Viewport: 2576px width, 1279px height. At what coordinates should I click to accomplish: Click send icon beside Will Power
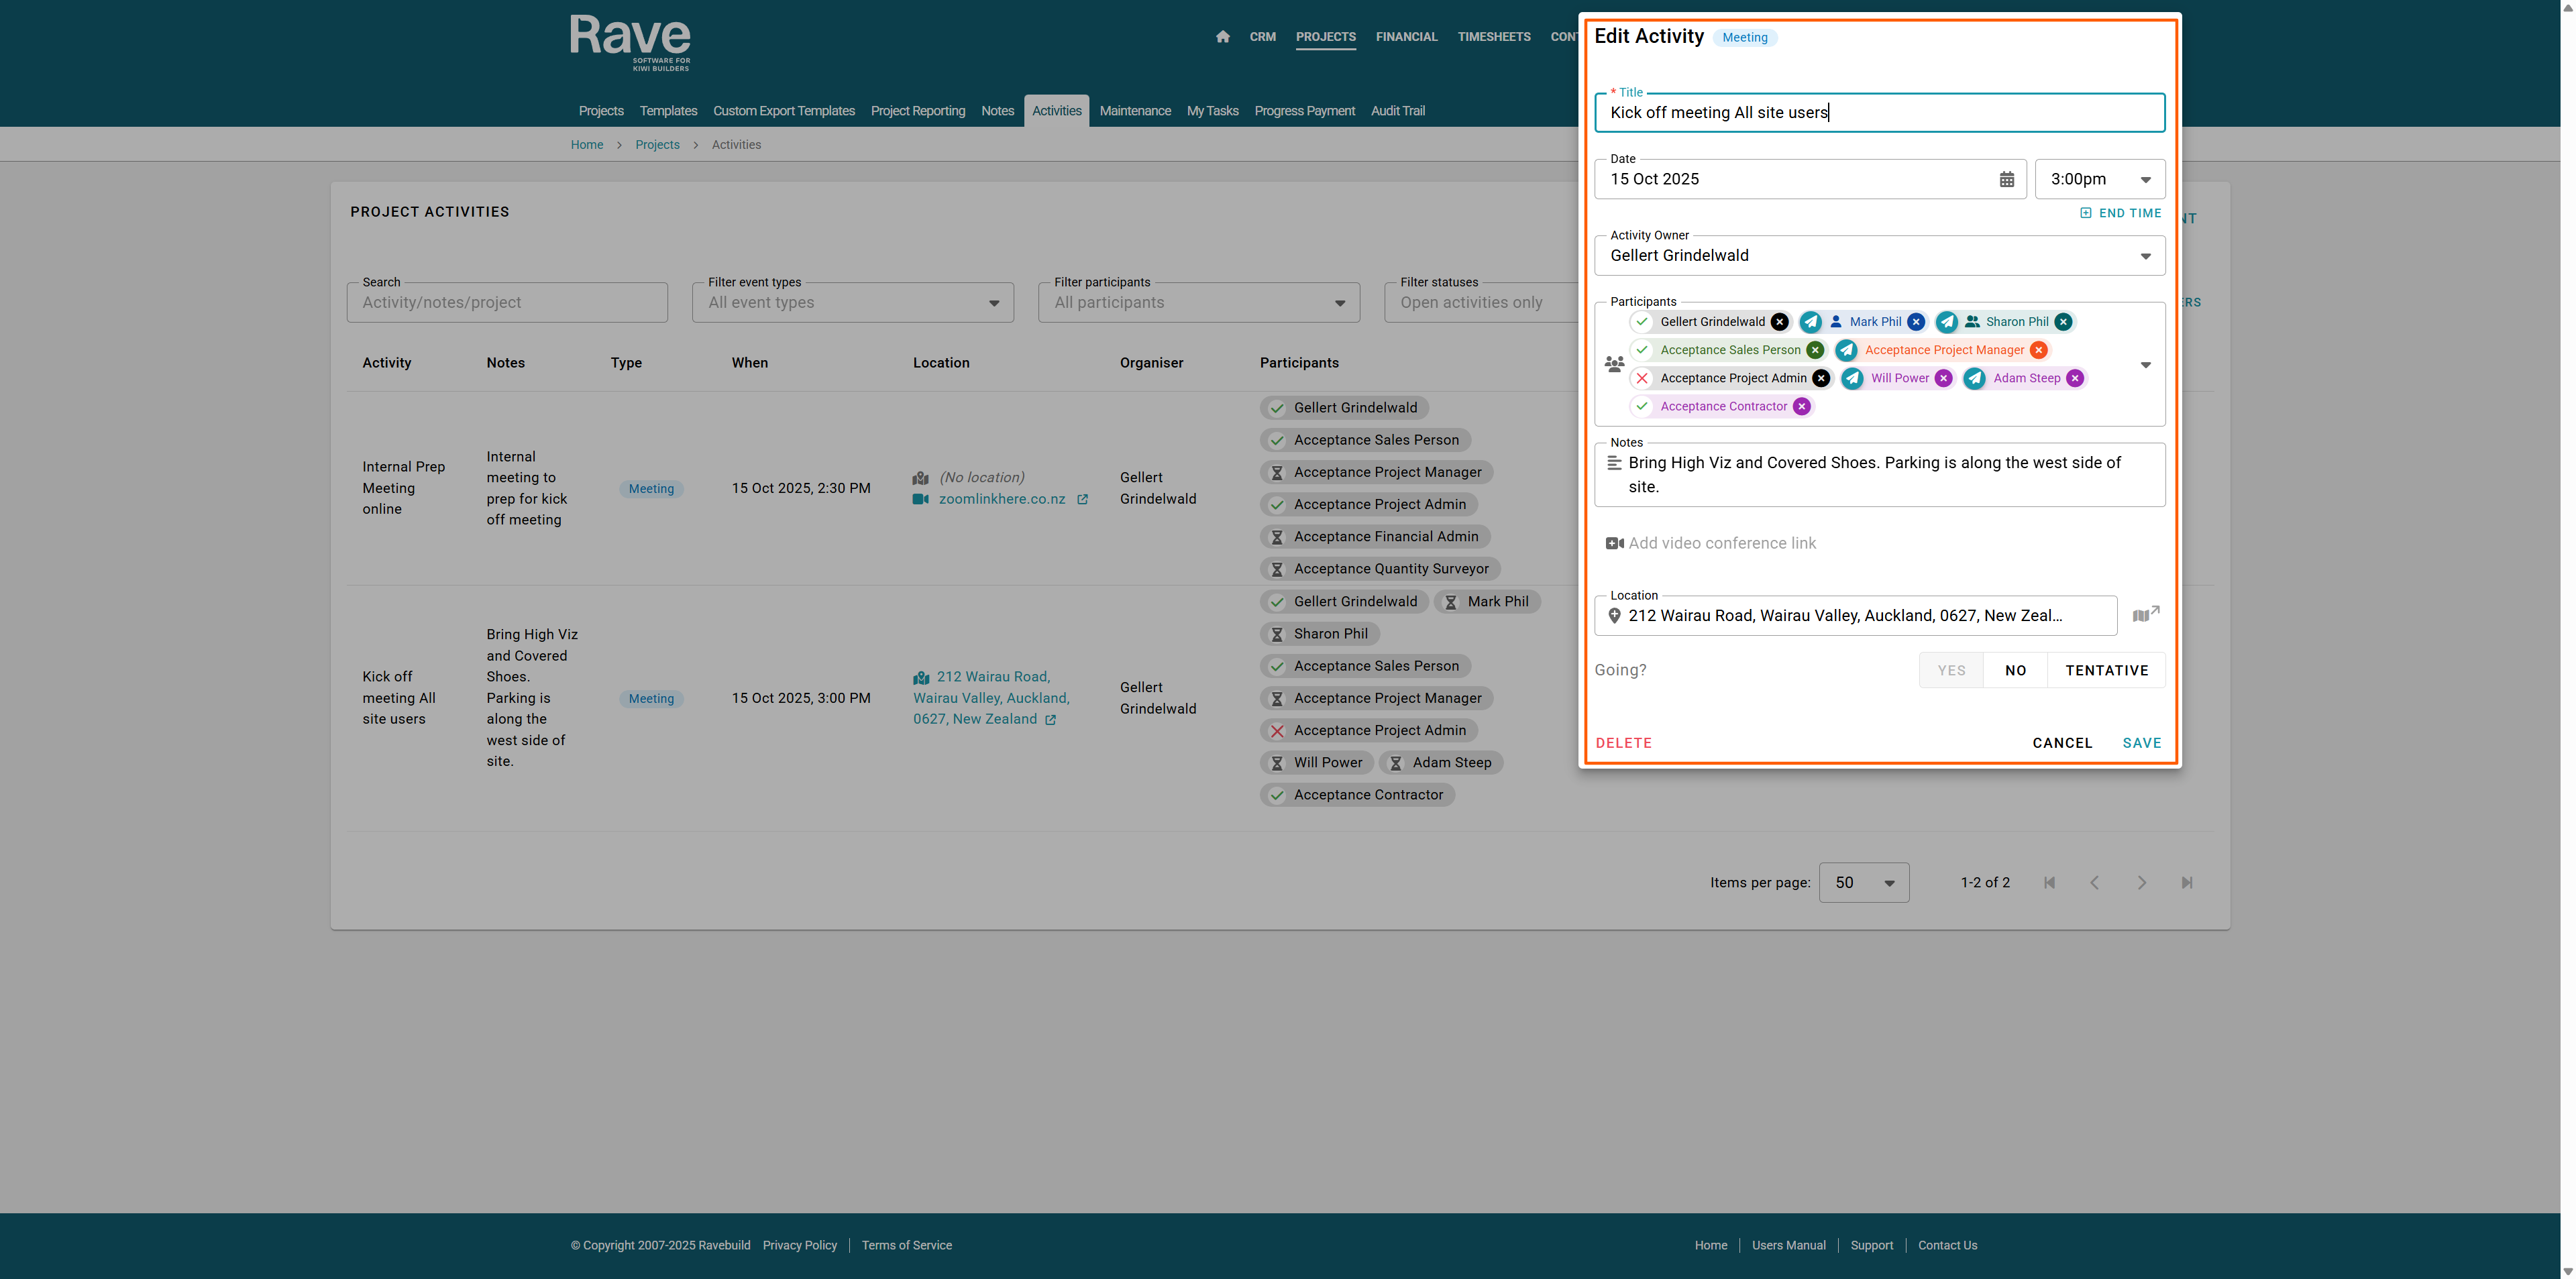1852,378
